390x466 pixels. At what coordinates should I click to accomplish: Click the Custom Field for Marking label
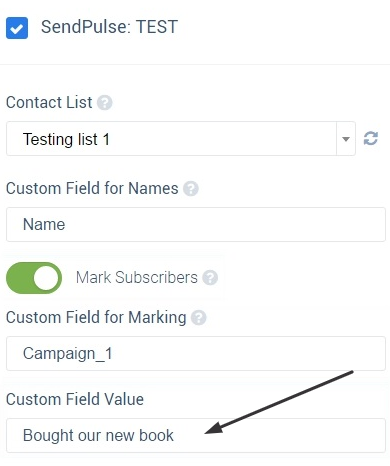click(96, 317)
